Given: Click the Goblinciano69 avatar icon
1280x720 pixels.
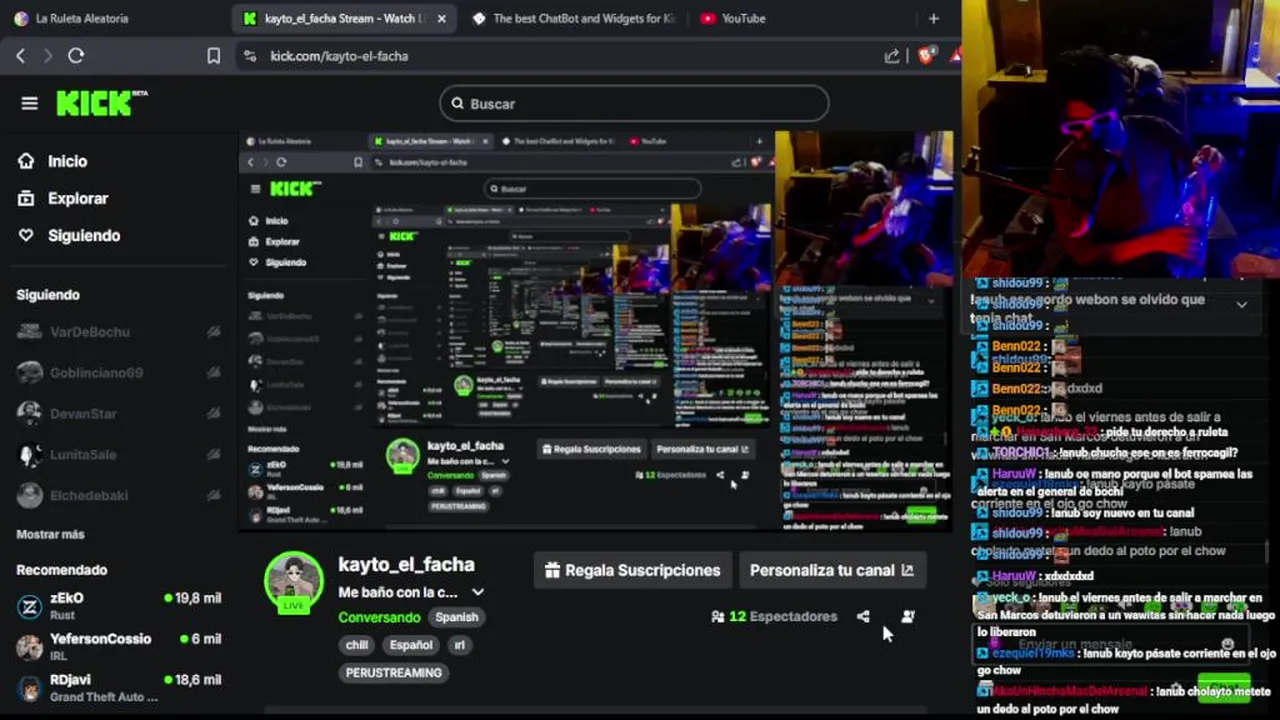Looking at the screenshot, I should 29,372.
